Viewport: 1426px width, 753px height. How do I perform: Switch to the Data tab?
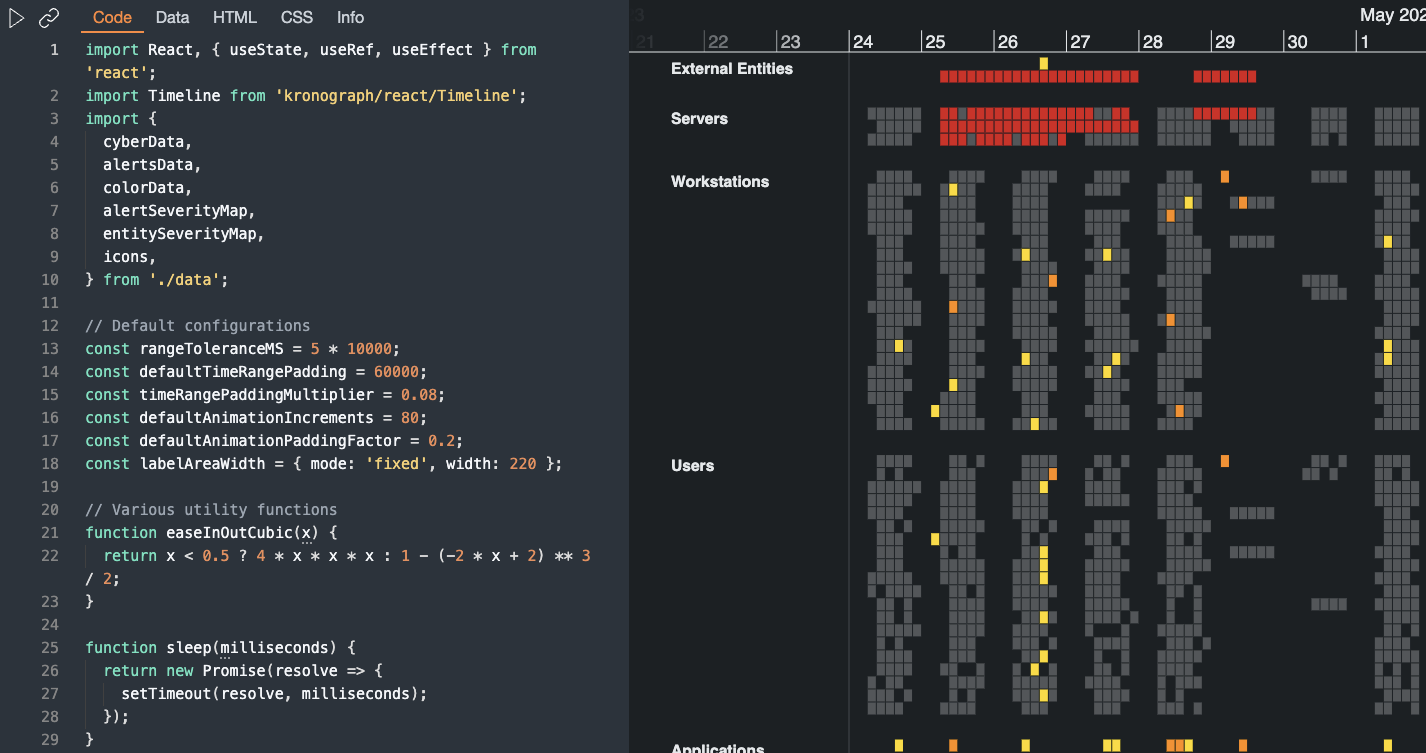tap(172, 17)
